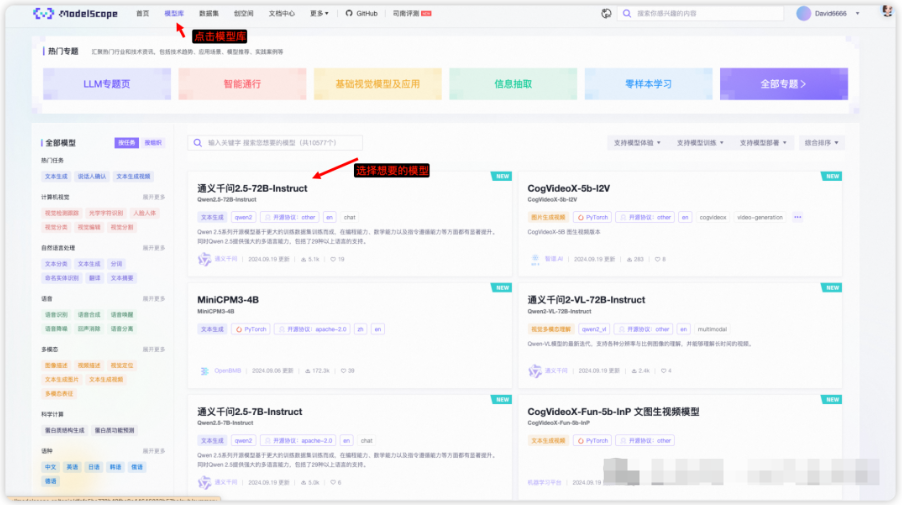
Task: Expand the 更多 nav dropdown
Action: pyautogui.click(x=319, y=13)
